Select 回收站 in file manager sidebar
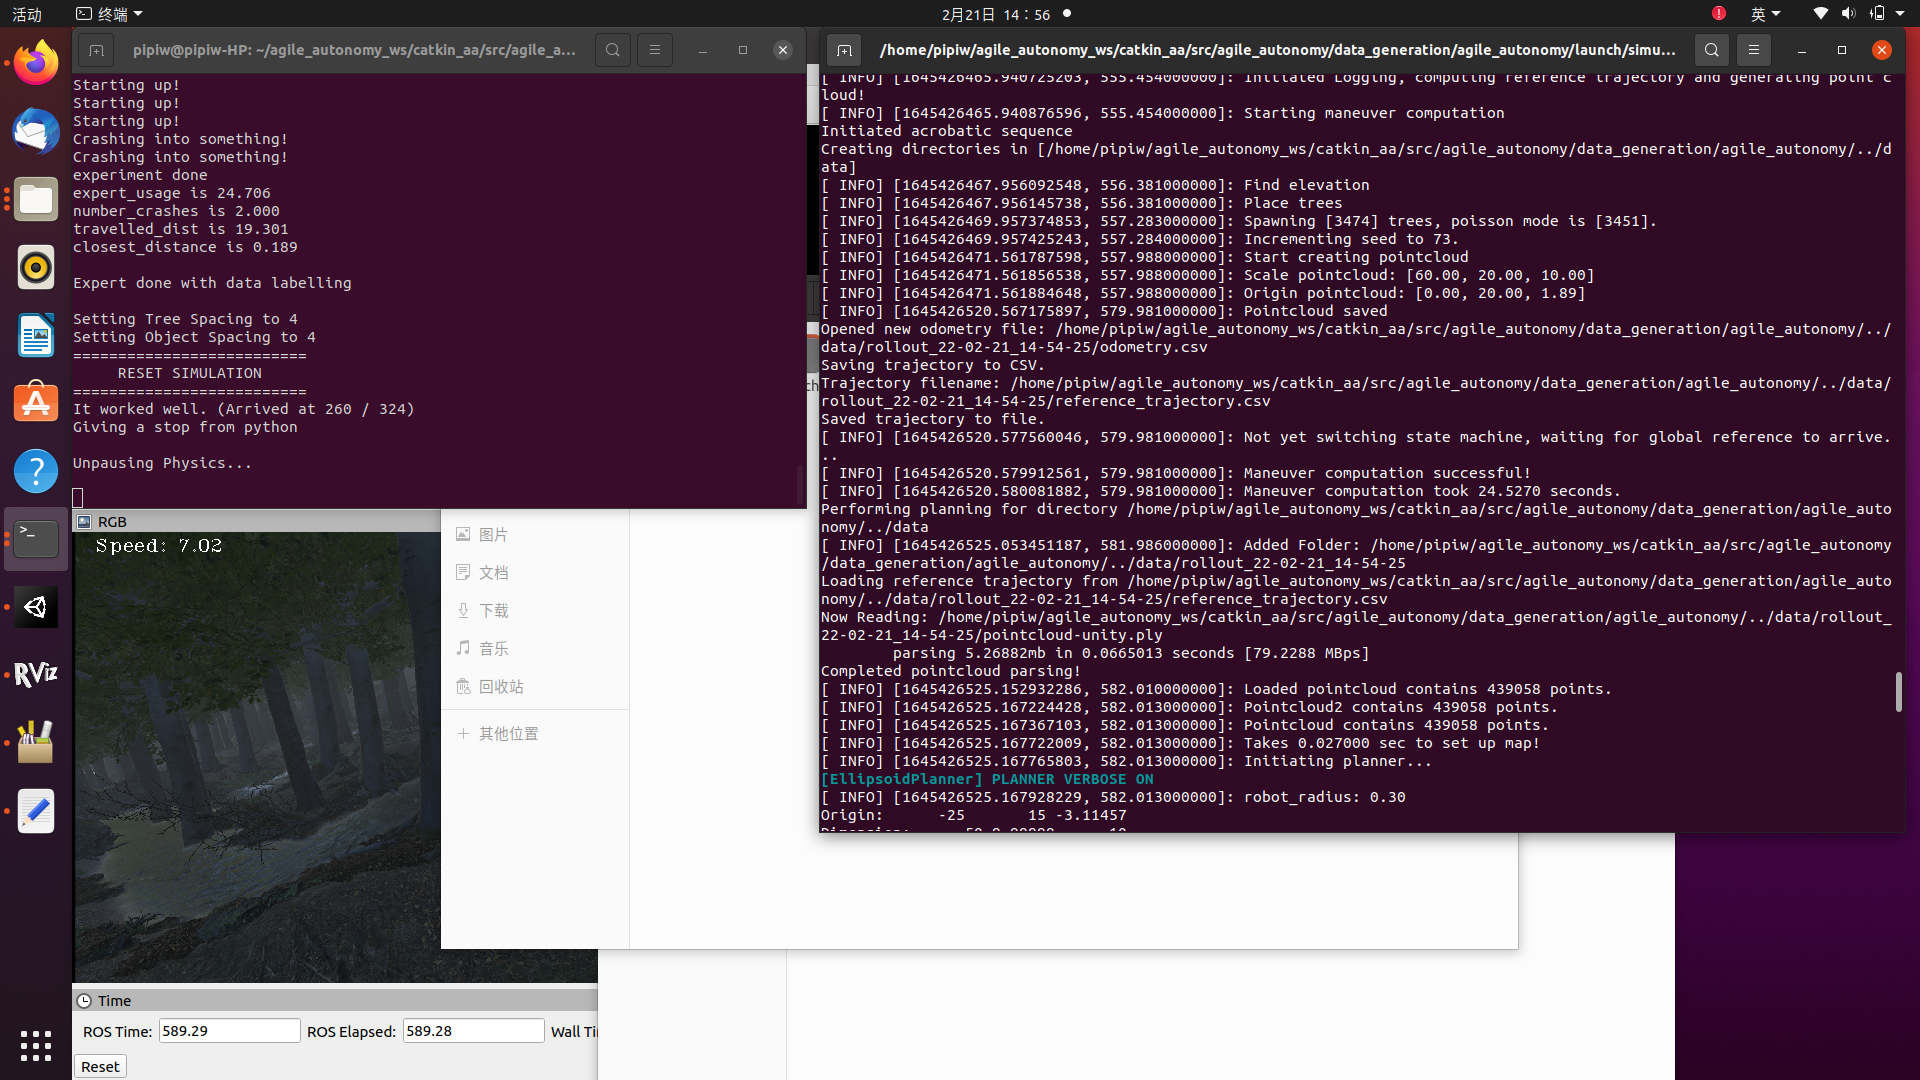The width and height of the screenshot is (1920, 1080). (x=500, y=687)
